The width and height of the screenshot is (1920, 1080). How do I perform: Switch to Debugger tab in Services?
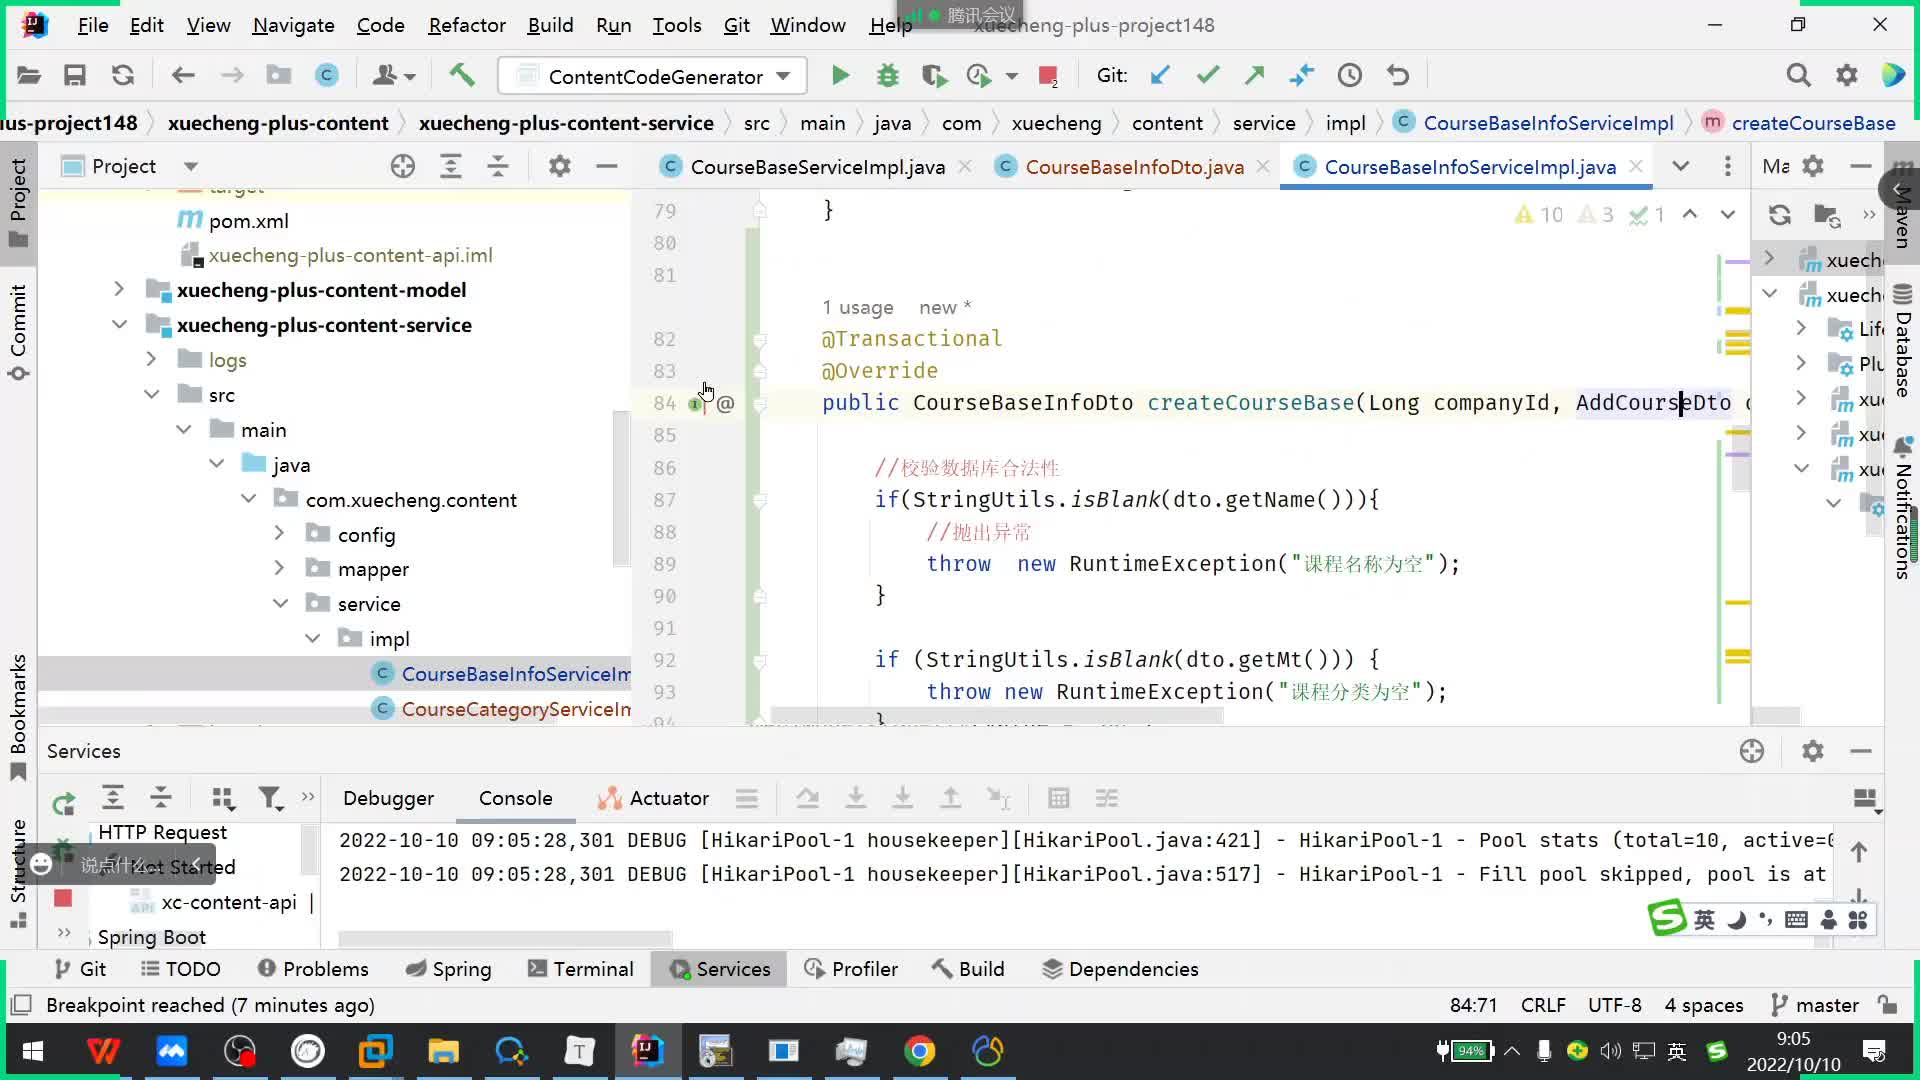[388, 798]
